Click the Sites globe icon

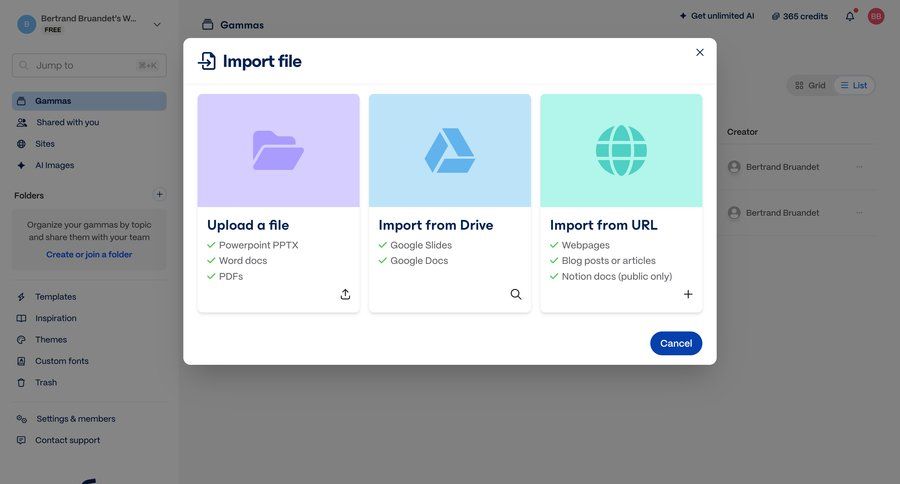(21, 144)
